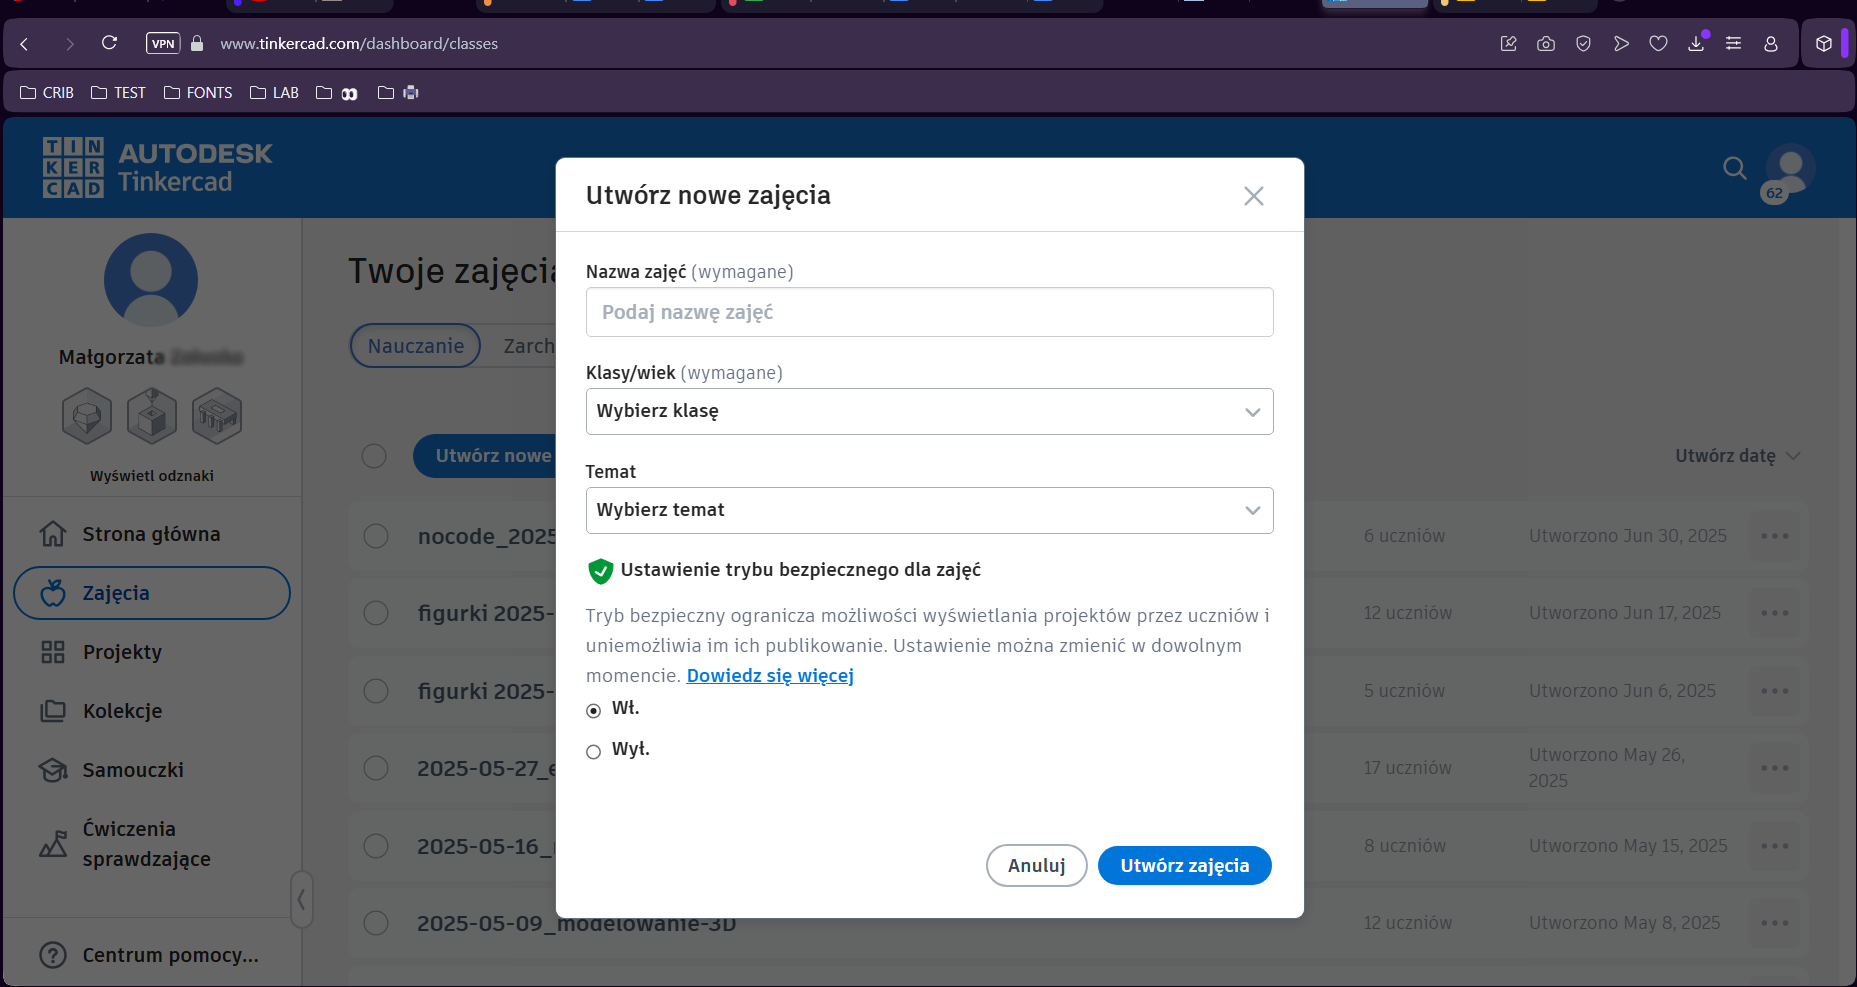Go to Projekty in the sidebar
Viewport: 1857px width, 987px height.
tap(122, 652)
